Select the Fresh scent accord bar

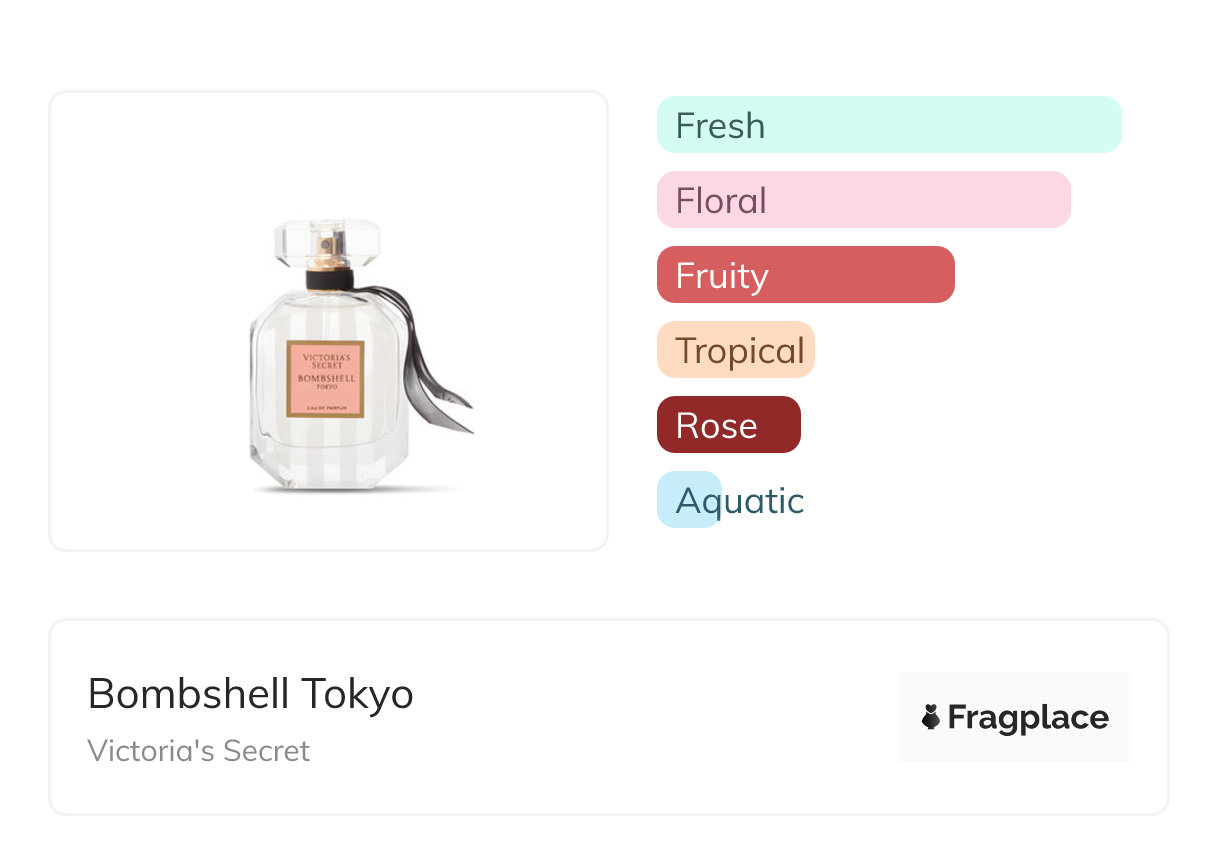(889, 125)
